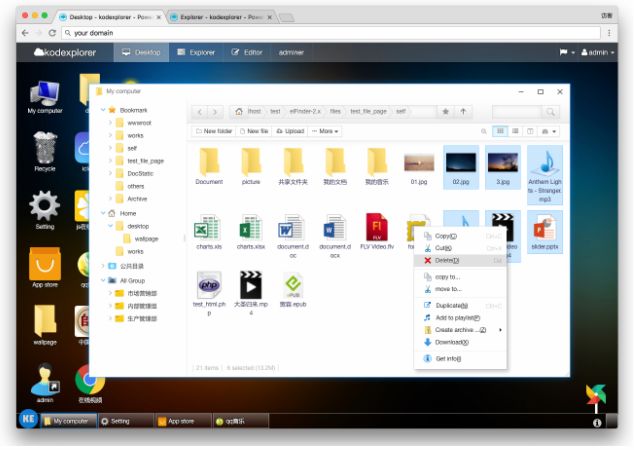
Task: Select the 01.jpg image thumbnail
Action: (x=419, y=167)
